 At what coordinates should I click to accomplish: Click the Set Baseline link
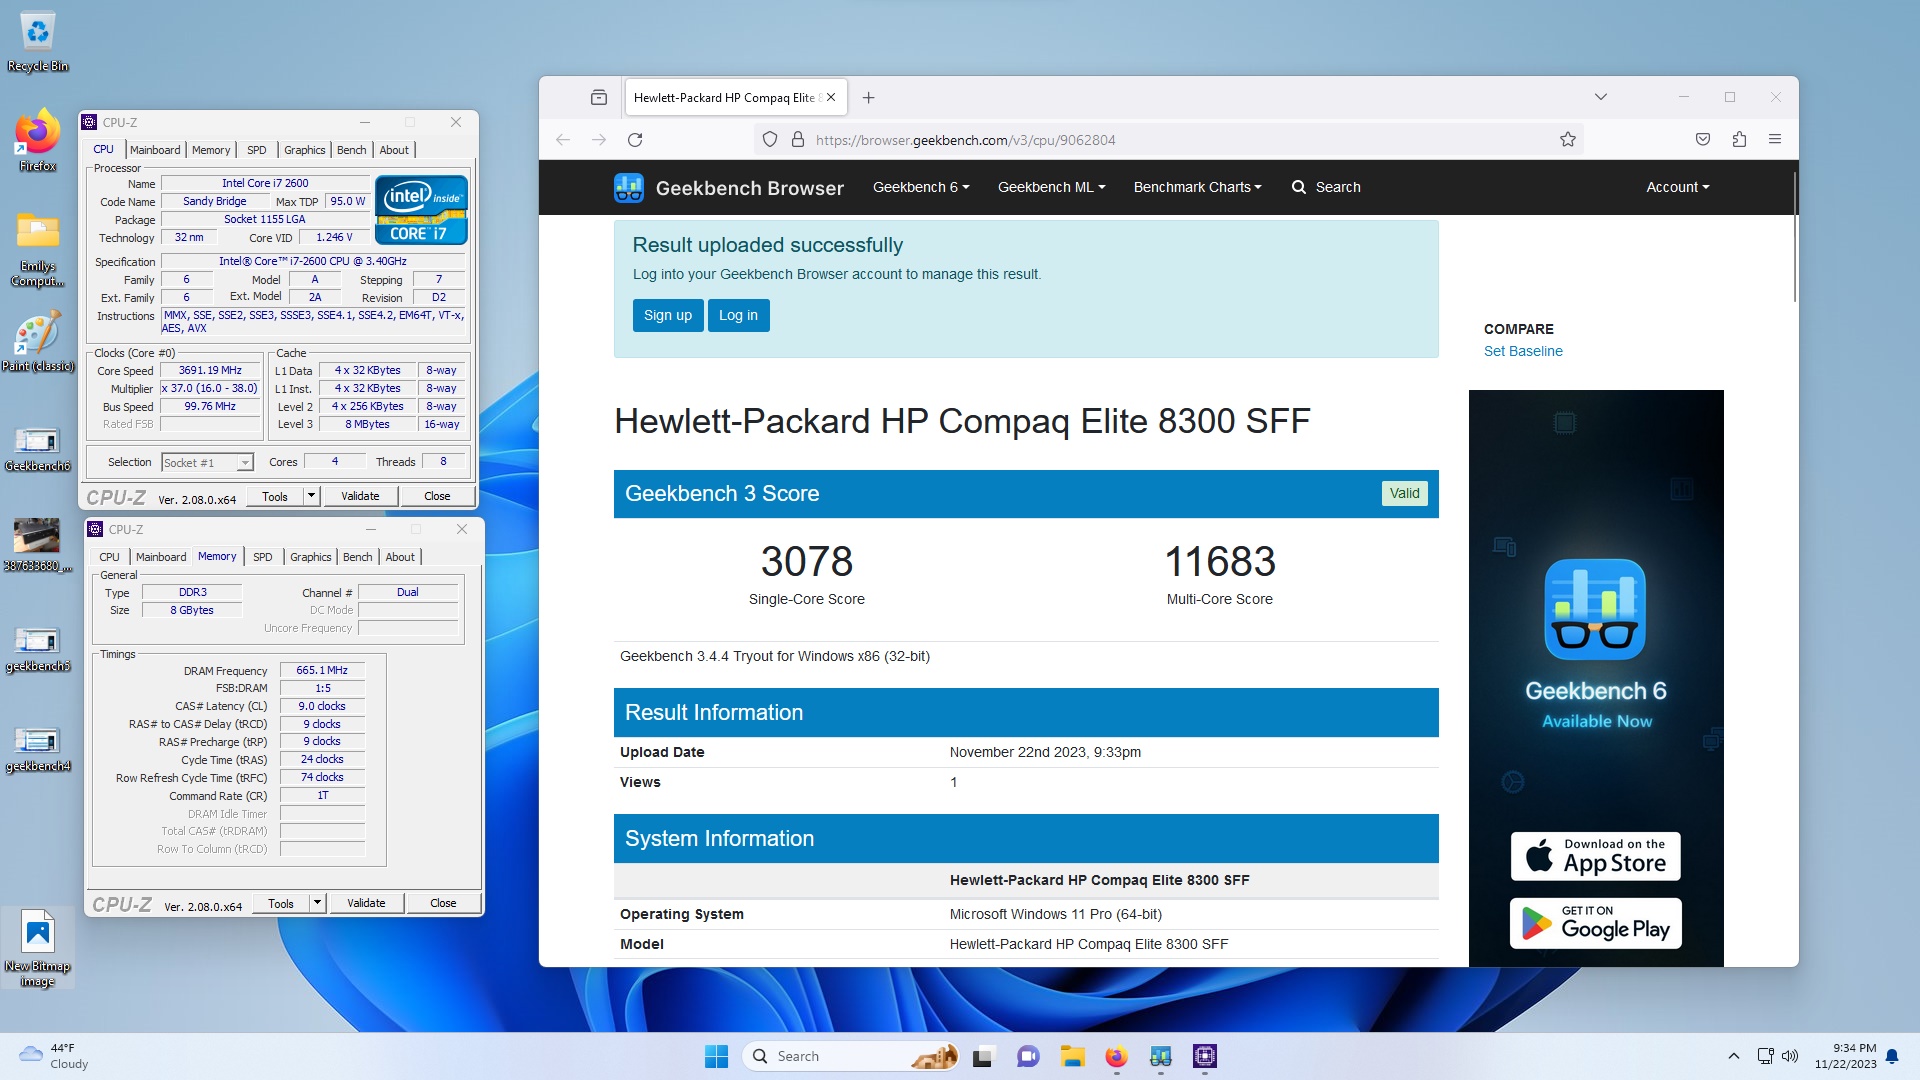point(1523,351)
